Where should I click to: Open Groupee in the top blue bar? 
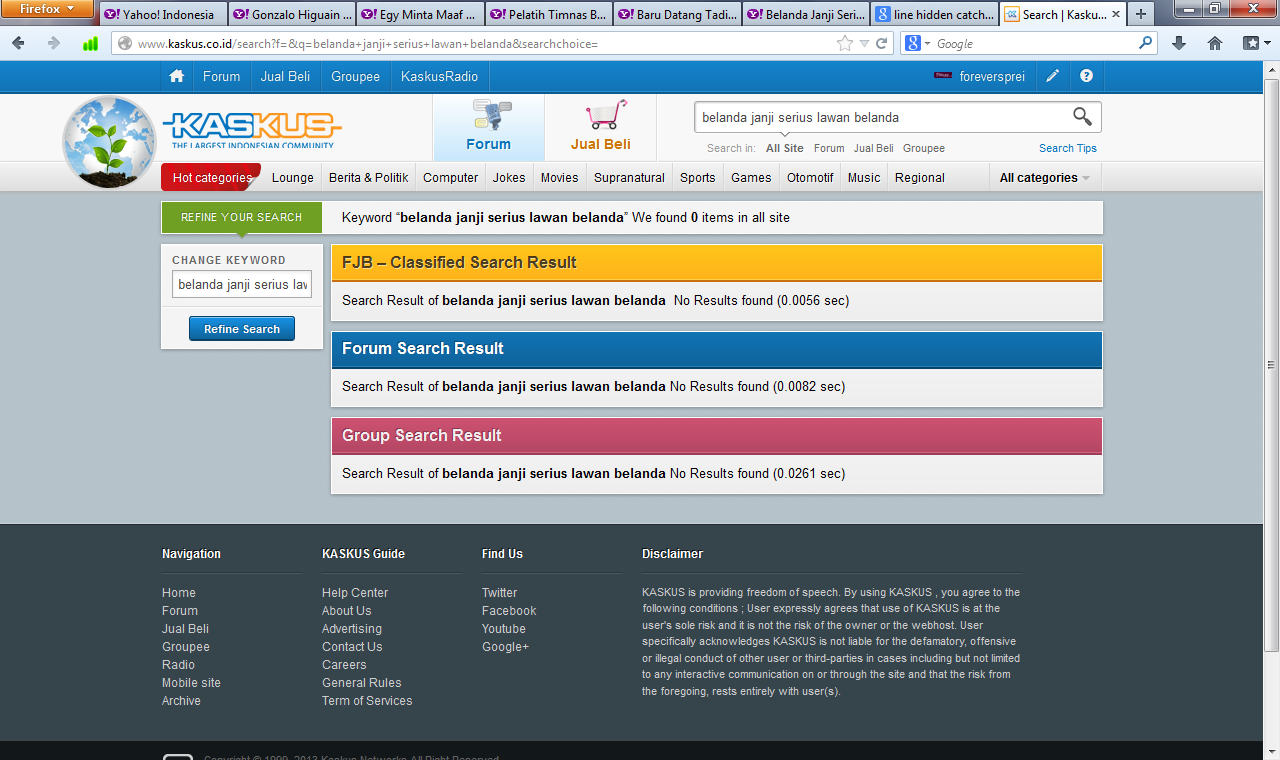[x=356, y=76]
